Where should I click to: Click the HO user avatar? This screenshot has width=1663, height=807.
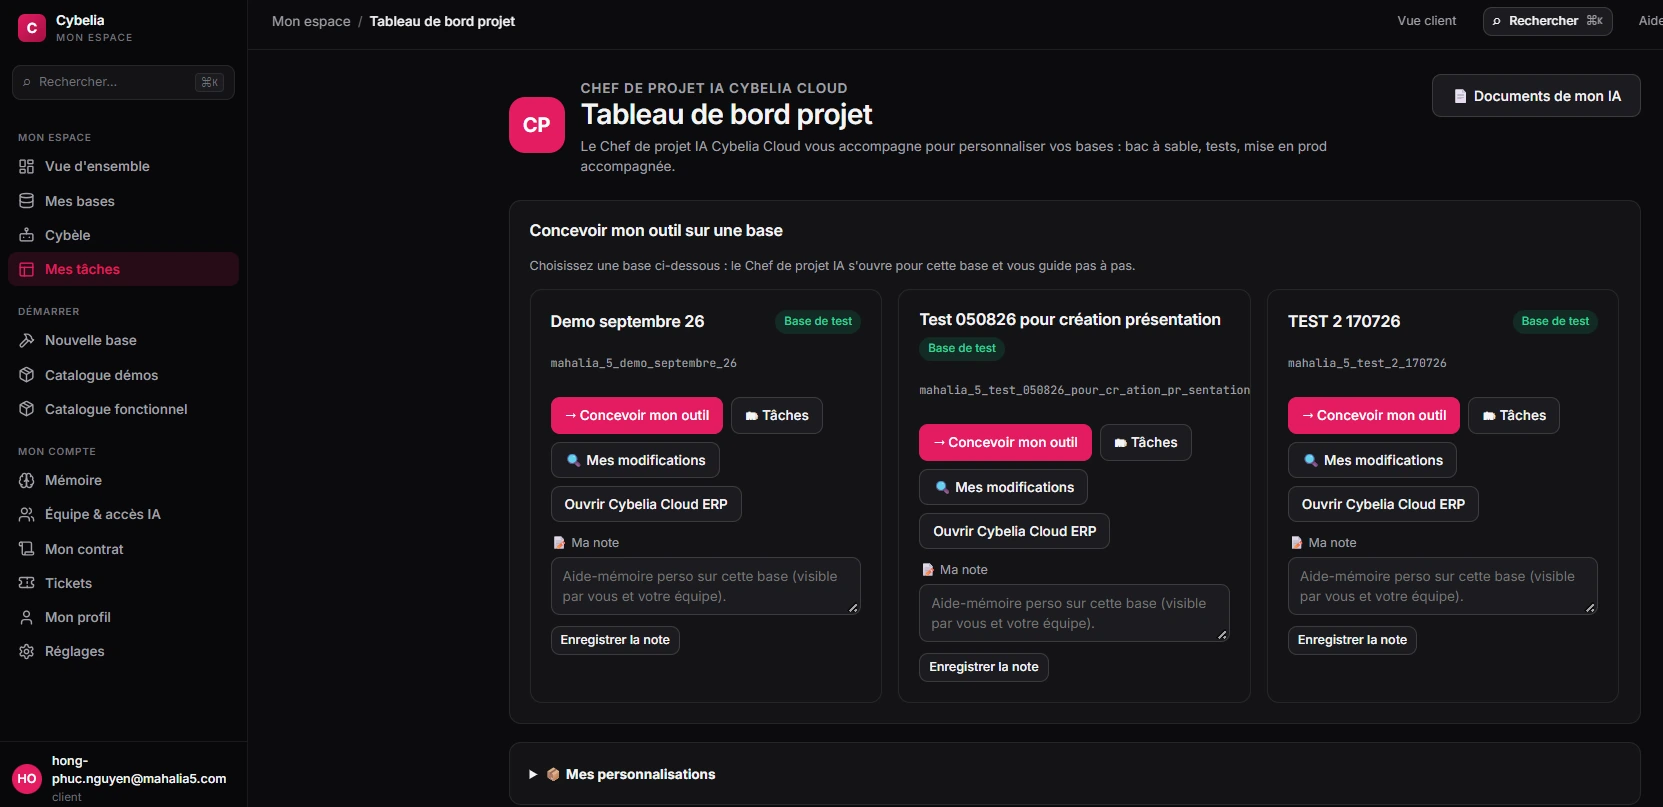[x=27, y=778]
